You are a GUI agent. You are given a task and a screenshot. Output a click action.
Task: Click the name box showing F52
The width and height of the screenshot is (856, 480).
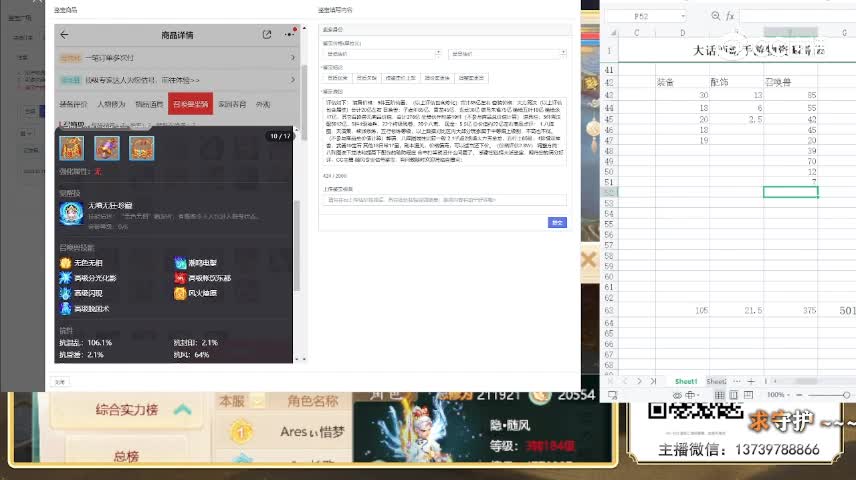(642, 16)
